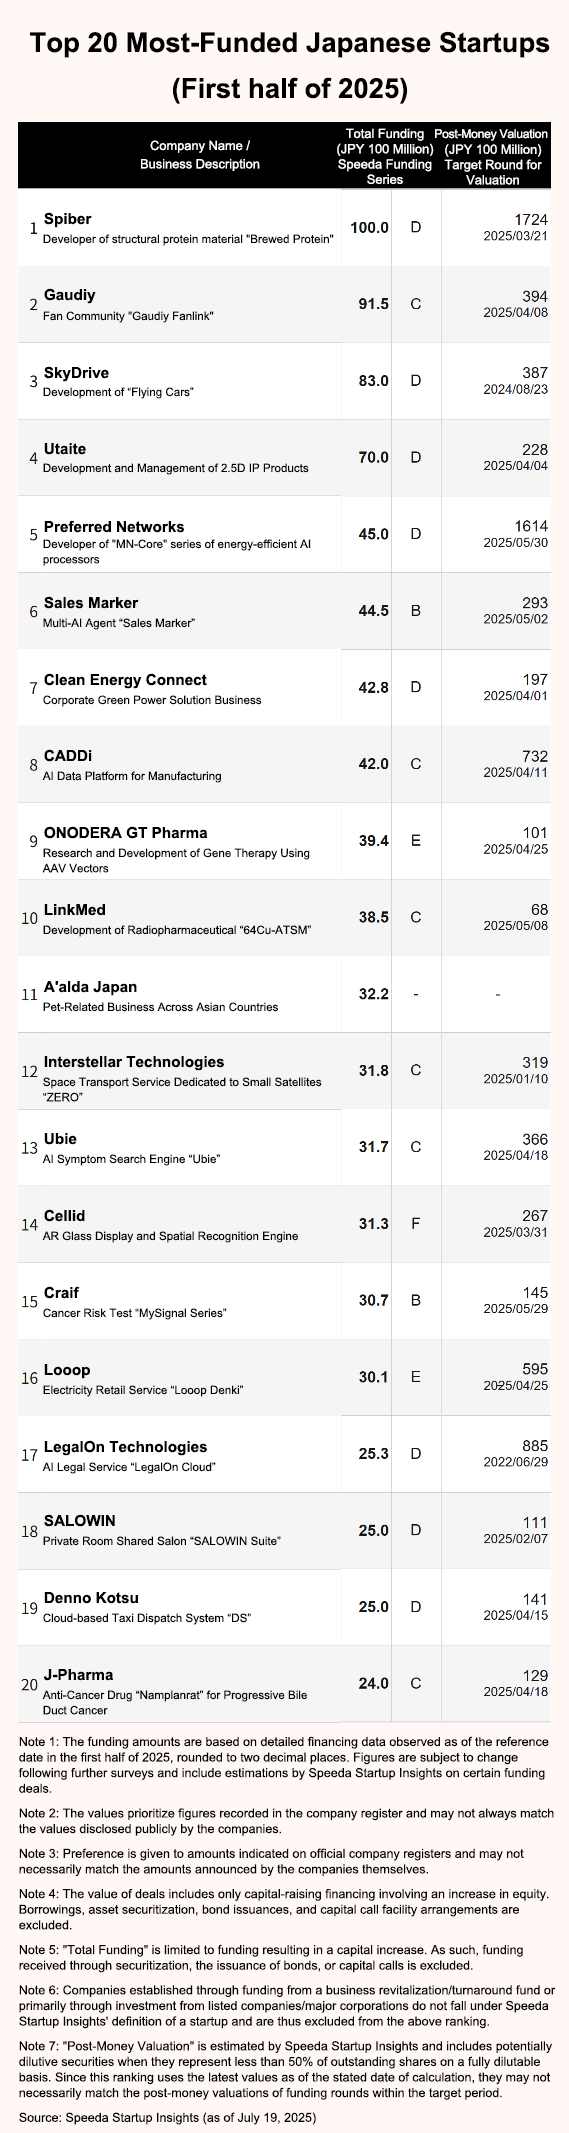569x2133 pixels.
Task: Click Cellid's series letter F
Action: tap(416, 1224)
